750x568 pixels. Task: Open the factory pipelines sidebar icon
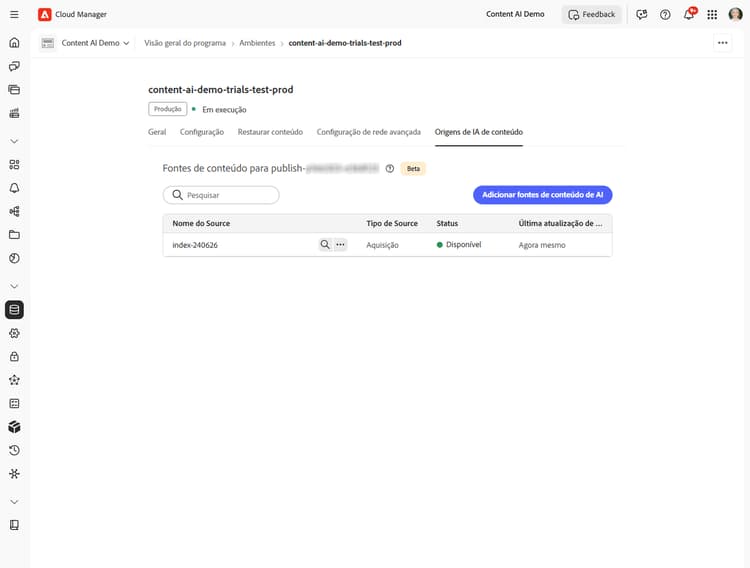14,113
